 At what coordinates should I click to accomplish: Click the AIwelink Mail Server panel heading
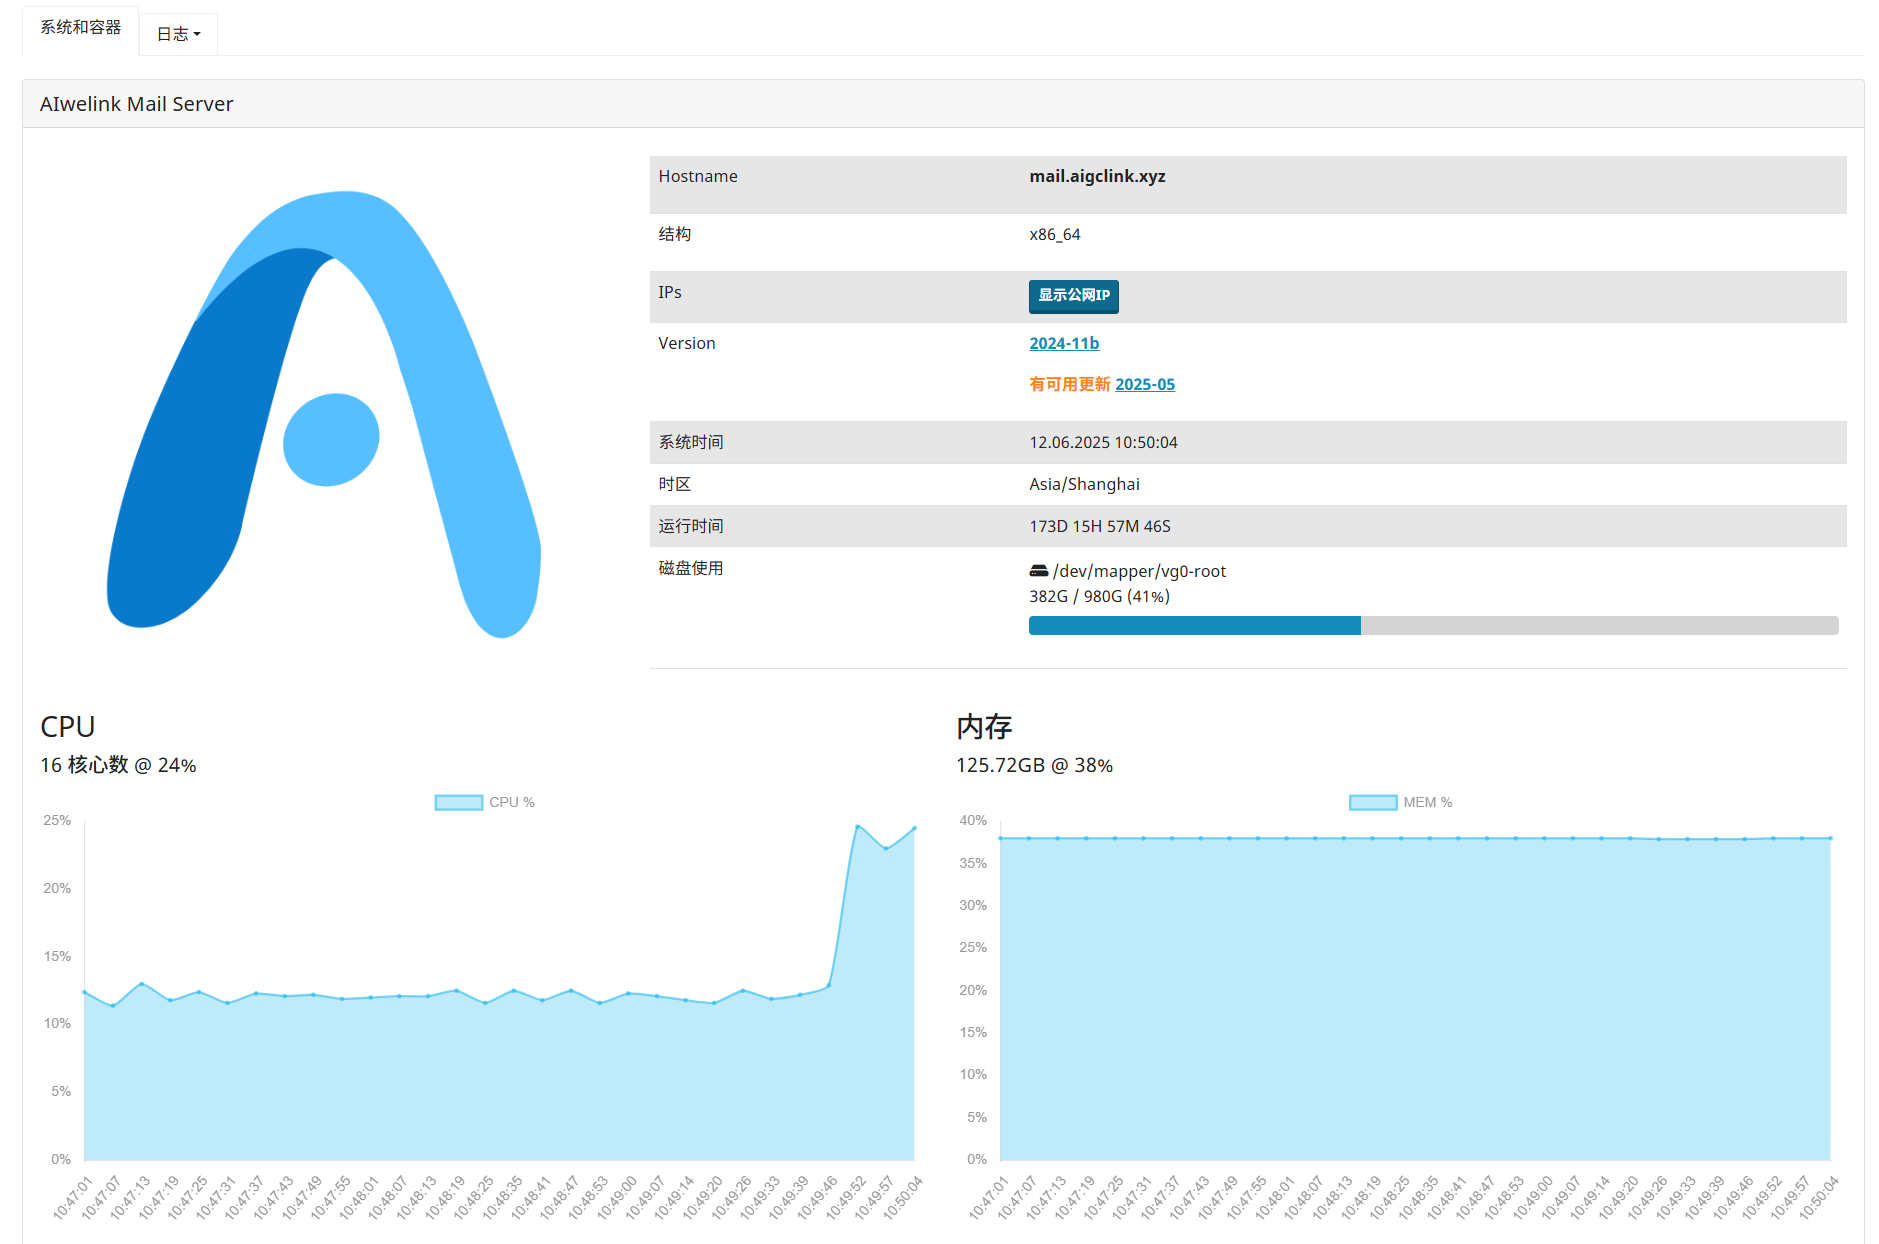click(137, 104)
